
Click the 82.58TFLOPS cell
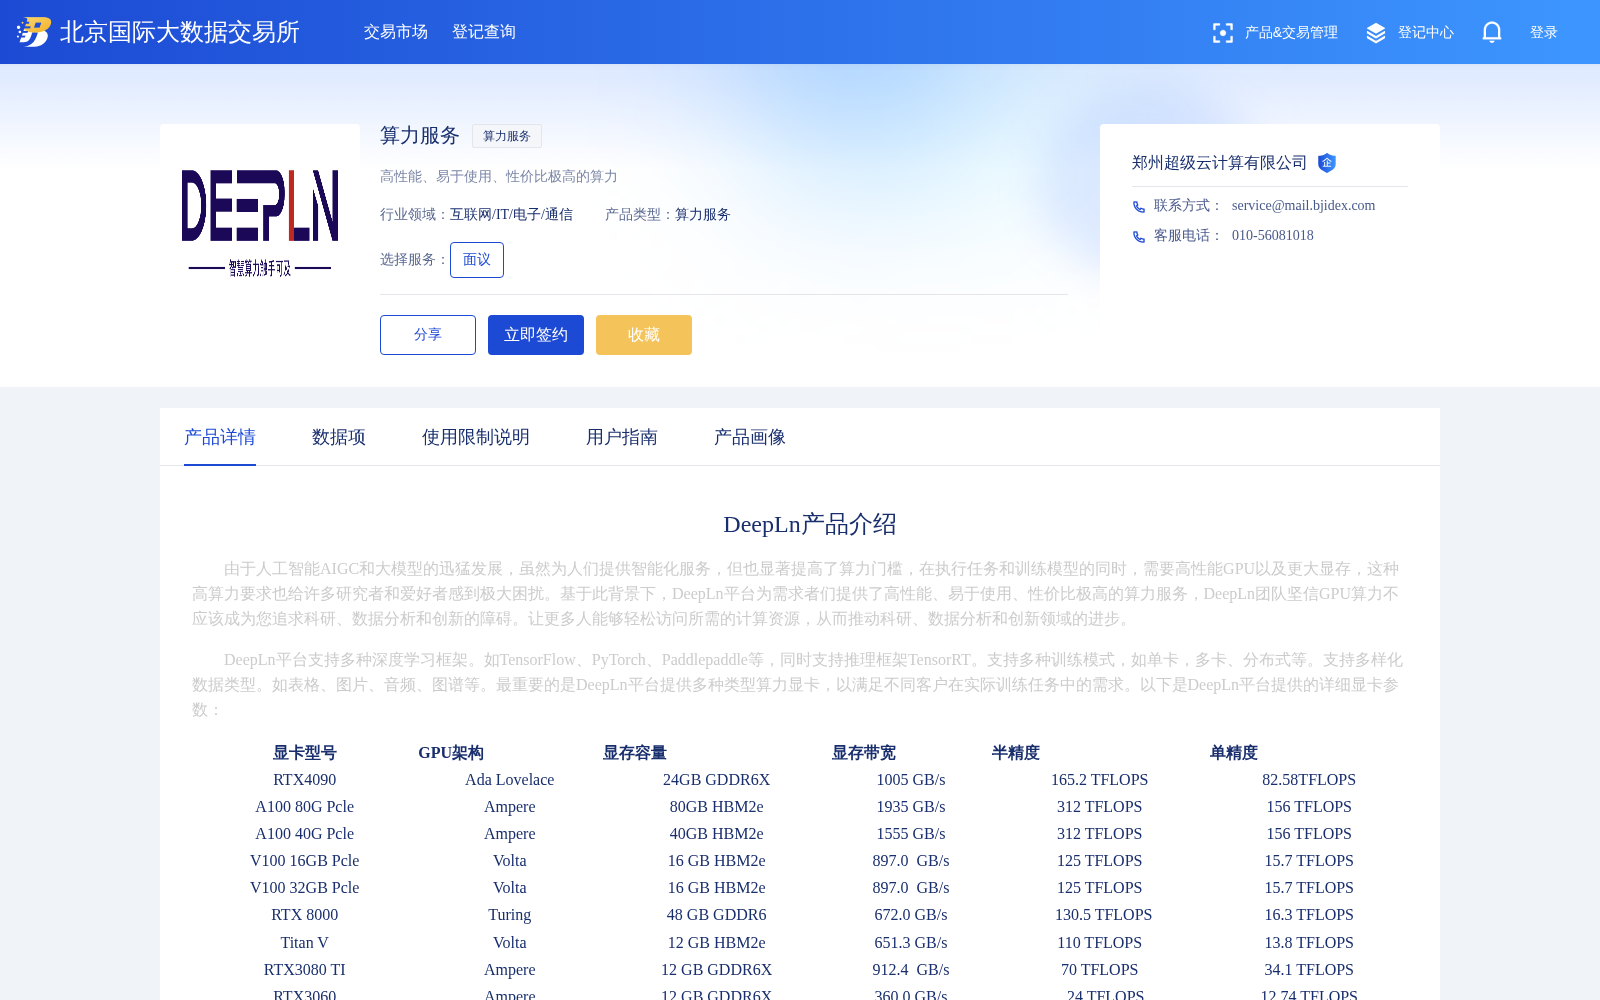(1309, 780)
